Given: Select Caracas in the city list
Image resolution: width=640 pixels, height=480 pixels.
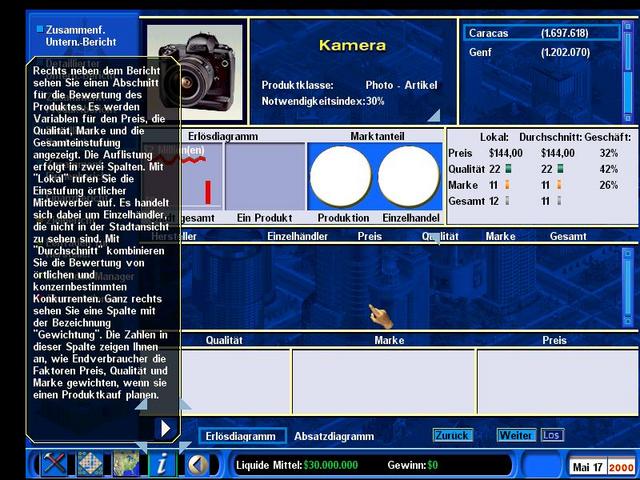Looking at the screenshot, I should [542, 33].
